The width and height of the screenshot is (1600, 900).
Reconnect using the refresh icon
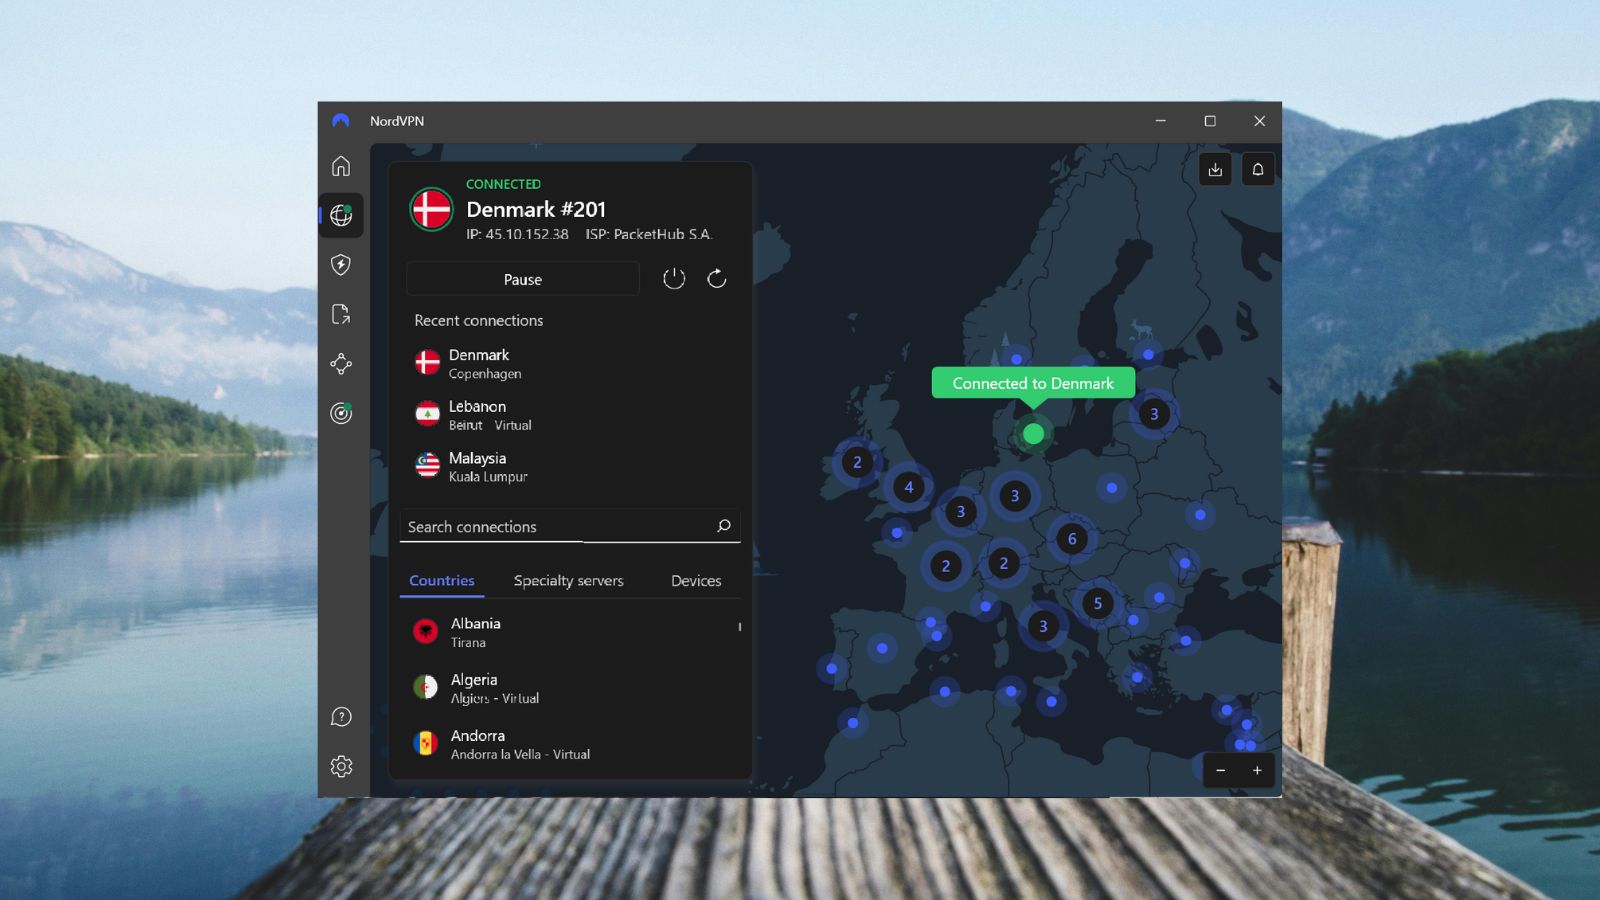coord(715,279)
